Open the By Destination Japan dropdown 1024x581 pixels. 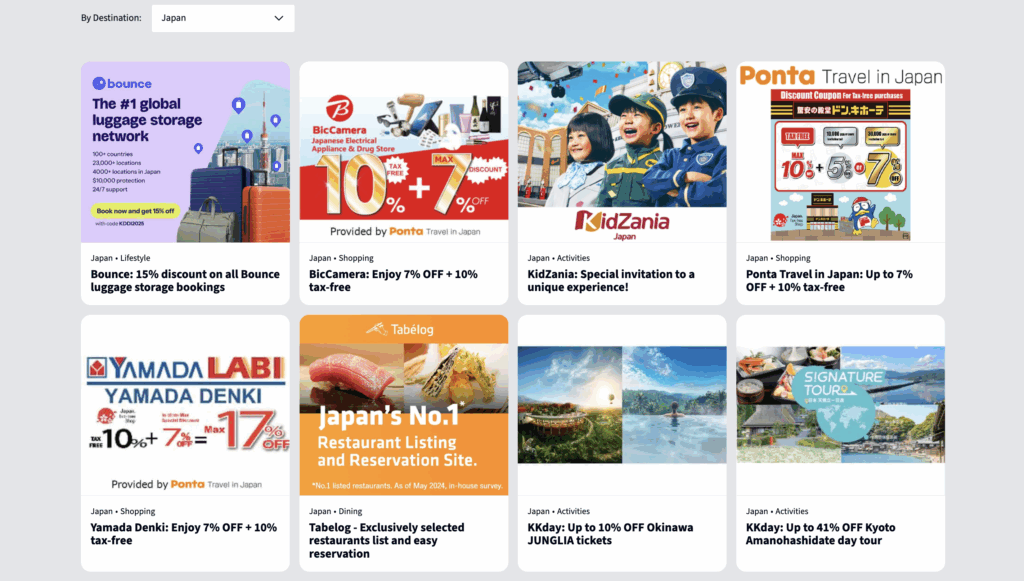(223, 18)
